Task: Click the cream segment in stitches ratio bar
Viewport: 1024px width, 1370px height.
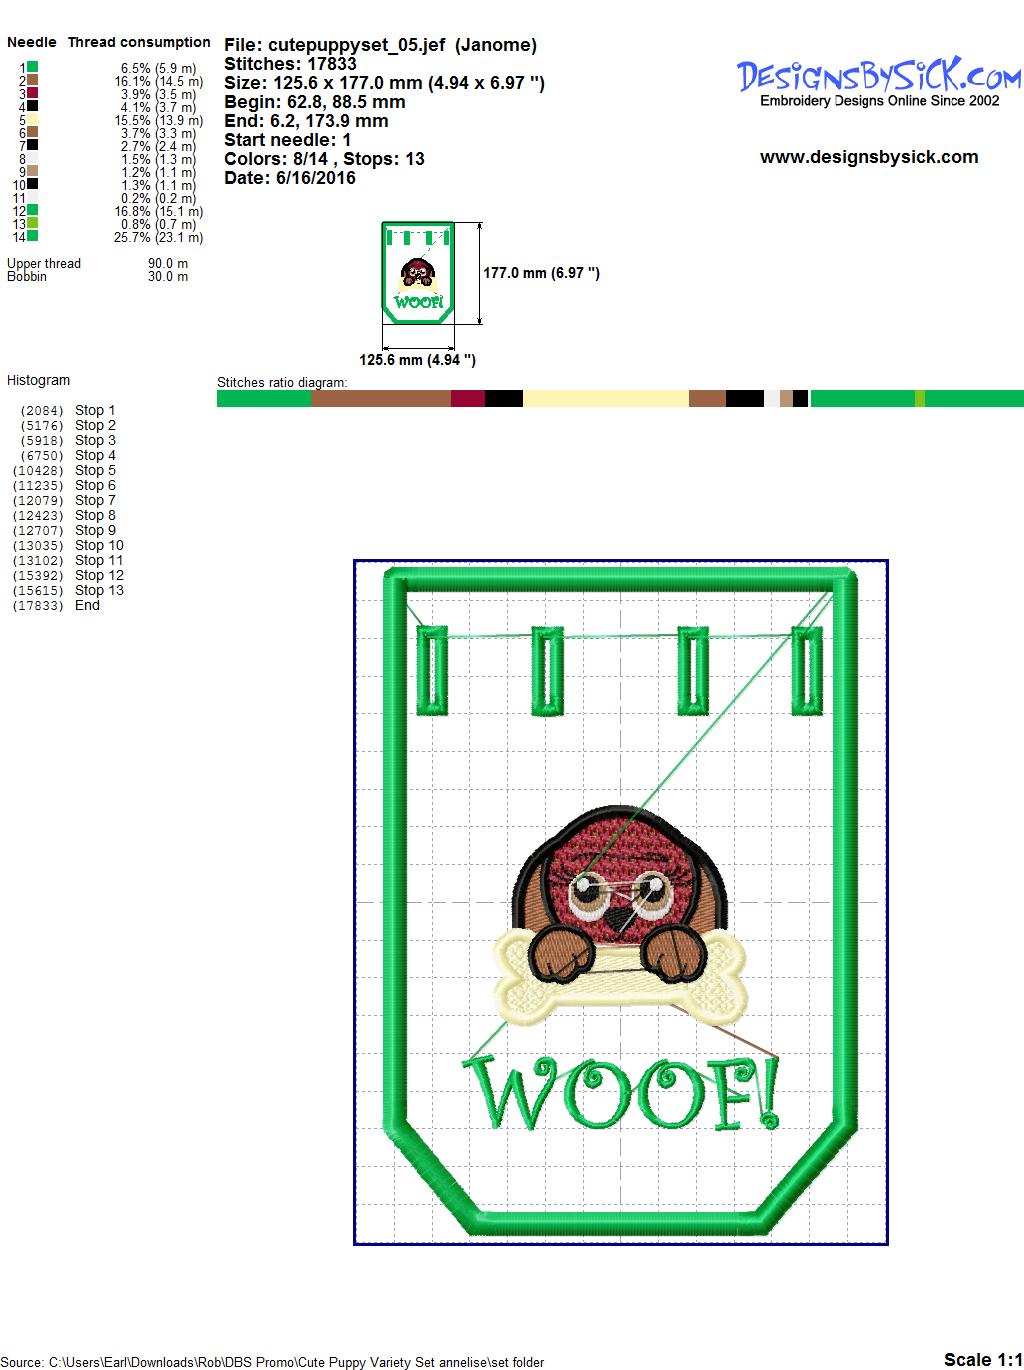Action: 605,399
